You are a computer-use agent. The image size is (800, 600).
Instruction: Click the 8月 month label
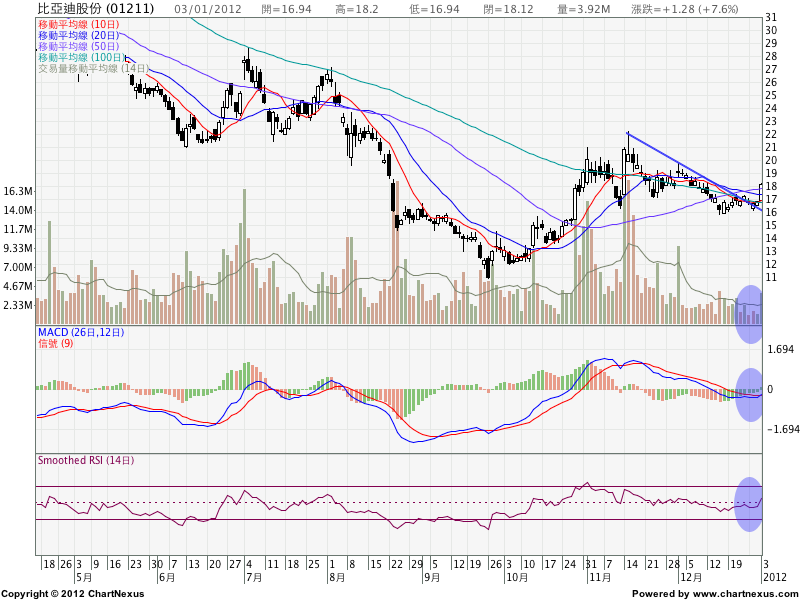tap(337, 578)
